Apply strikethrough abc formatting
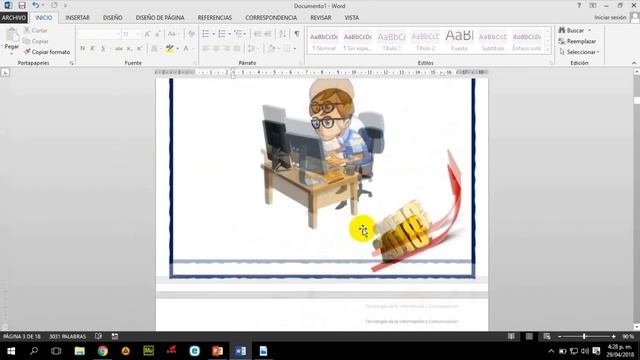This screenshot has height=360, width=640. click(x=119, y=49)
